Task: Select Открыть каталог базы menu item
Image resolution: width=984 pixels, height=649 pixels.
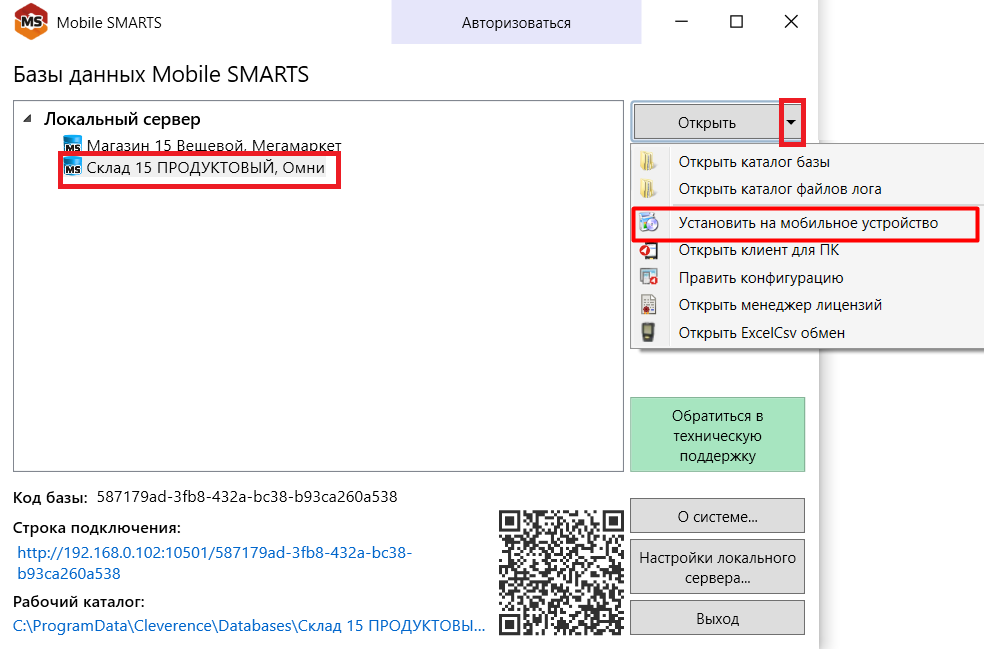Action: [x=807, y=162]
